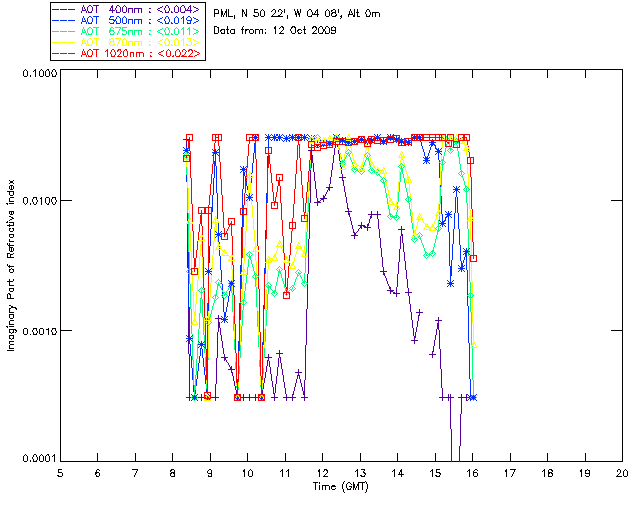Click the x-axis tick label 10
Image resolution: width=640 pixels, height=512 pixels.
(x=247, y=473)
